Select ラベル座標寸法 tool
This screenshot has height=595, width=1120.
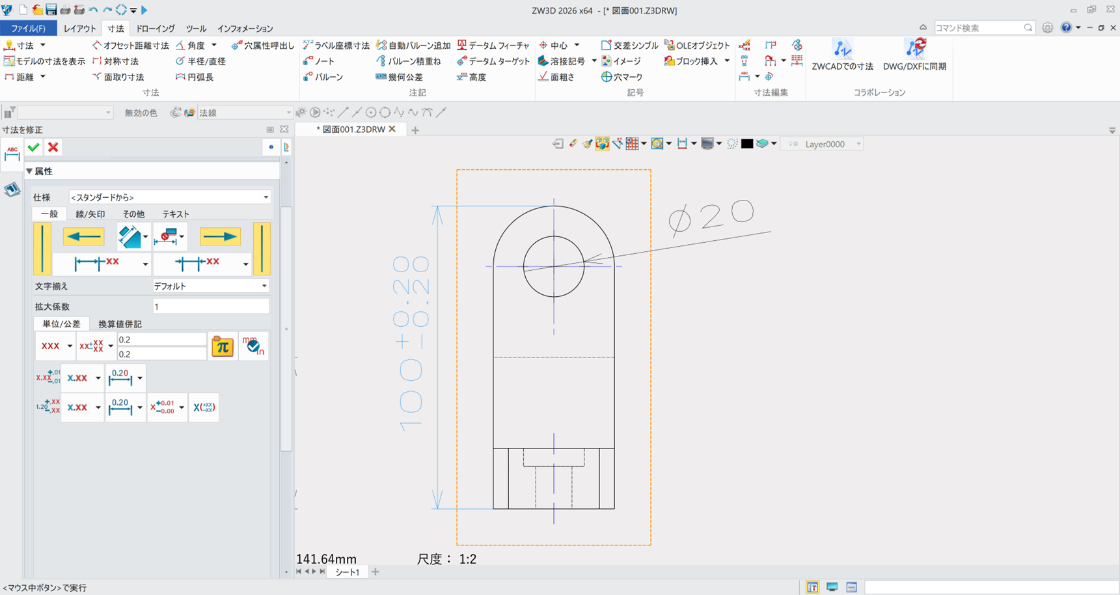tap(336, 46)
